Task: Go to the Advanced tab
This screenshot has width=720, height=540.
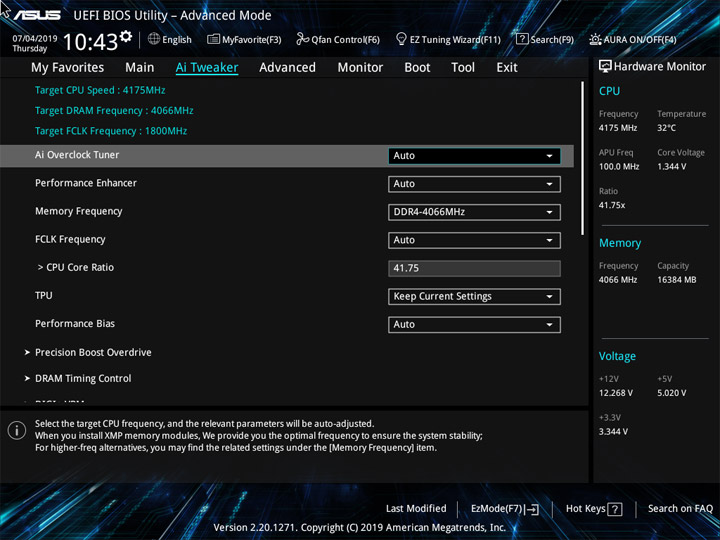Action: (x=287, y=68)
